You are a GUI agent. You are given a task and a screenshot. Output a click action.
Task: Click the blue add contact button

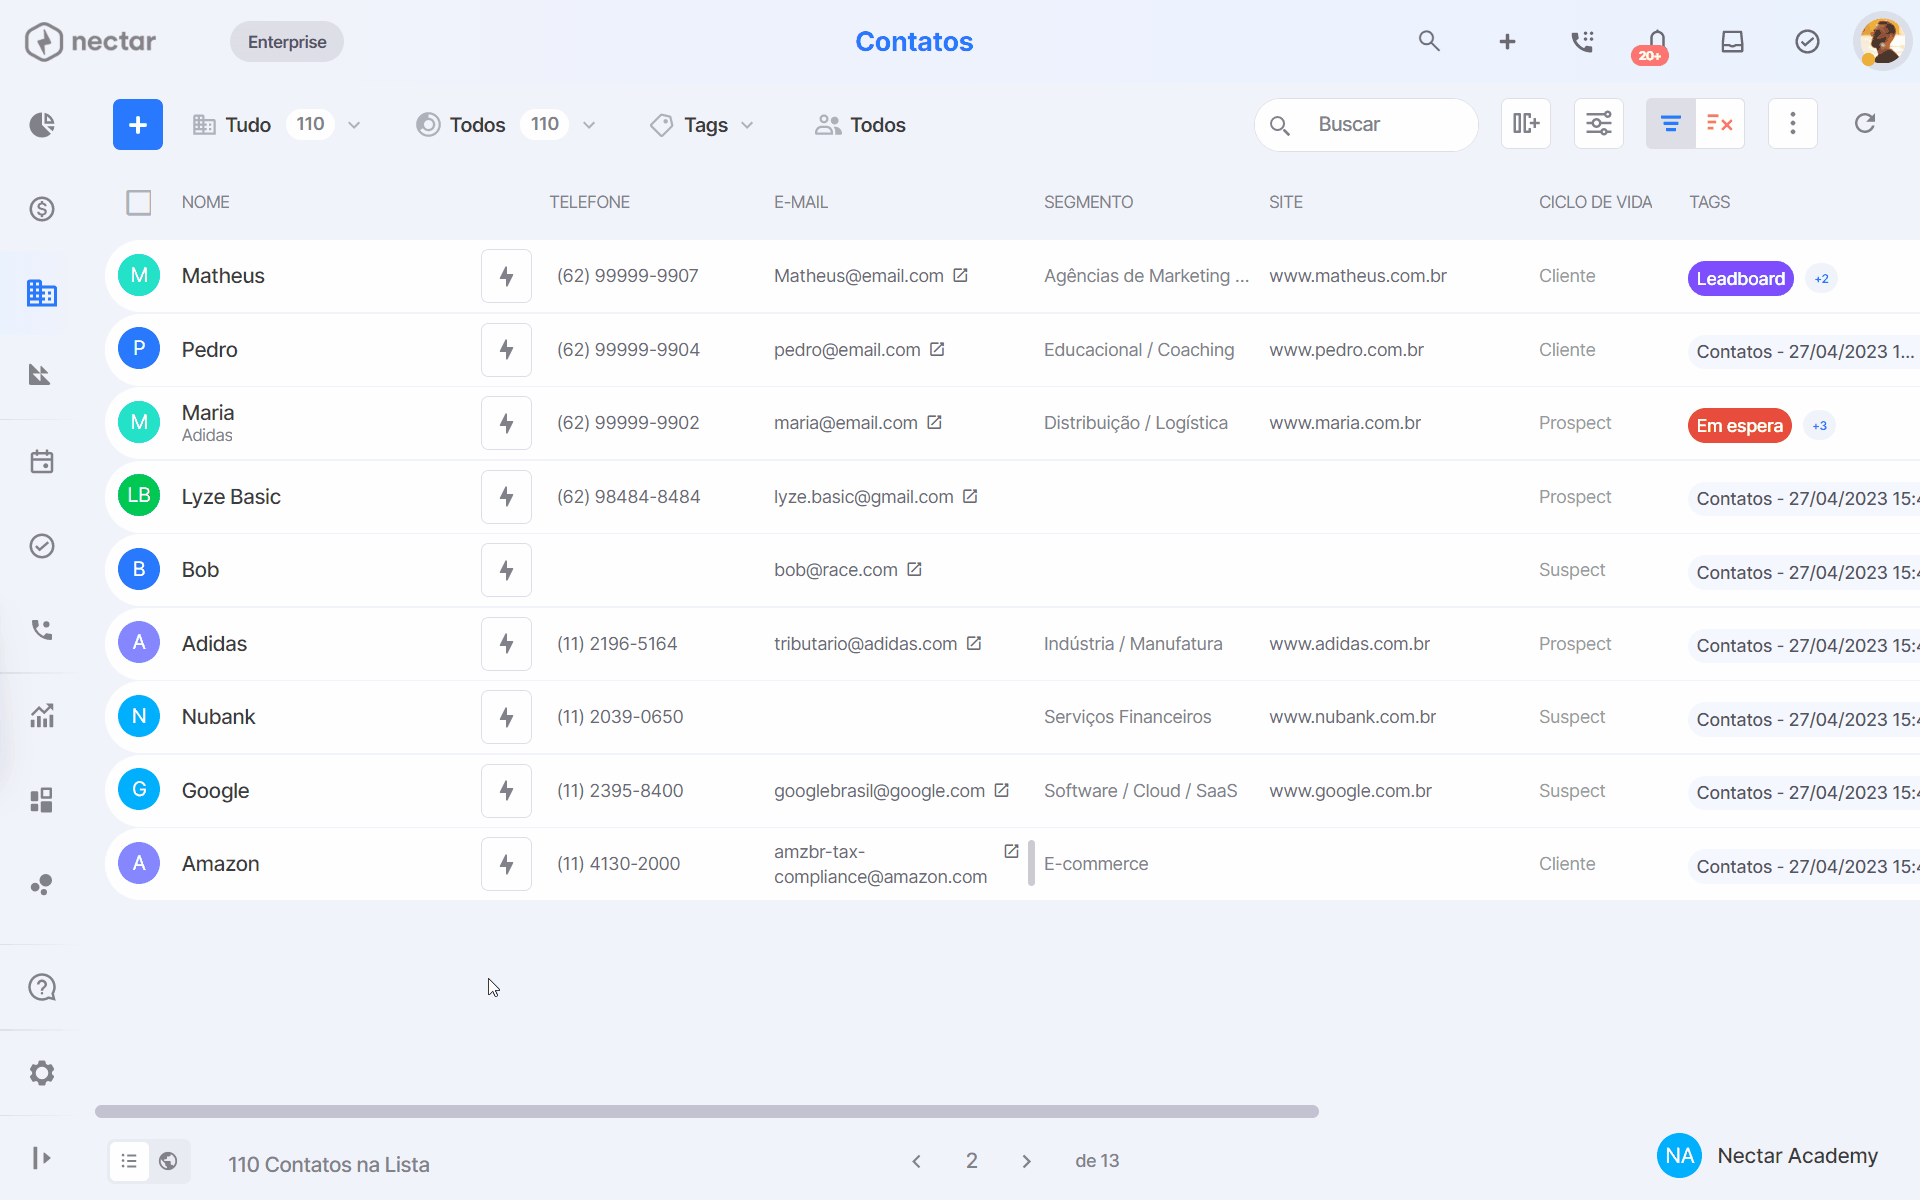click(138, 125)
